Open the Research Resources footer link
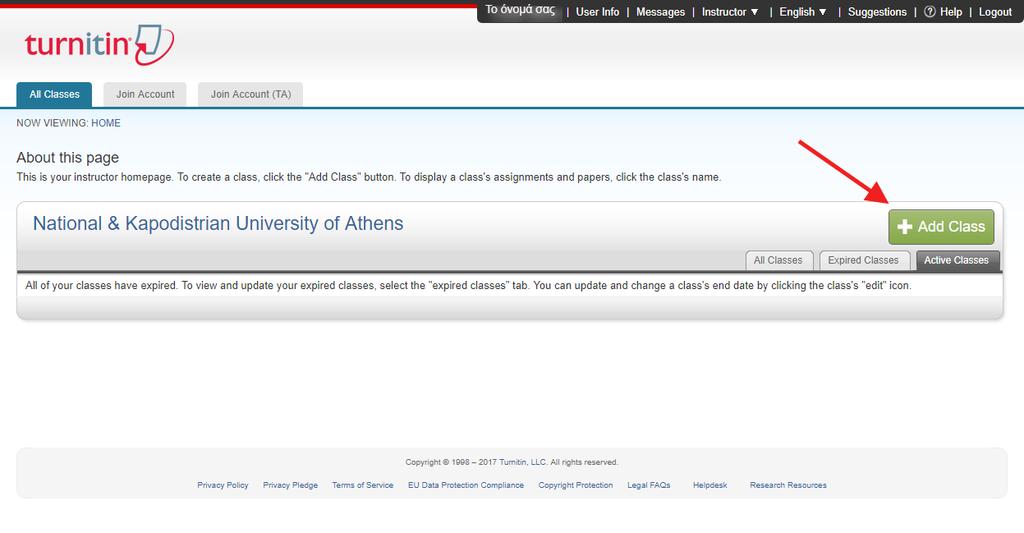Image resolution: width=1024 pixels, height=533 pixels. (788, 485)
